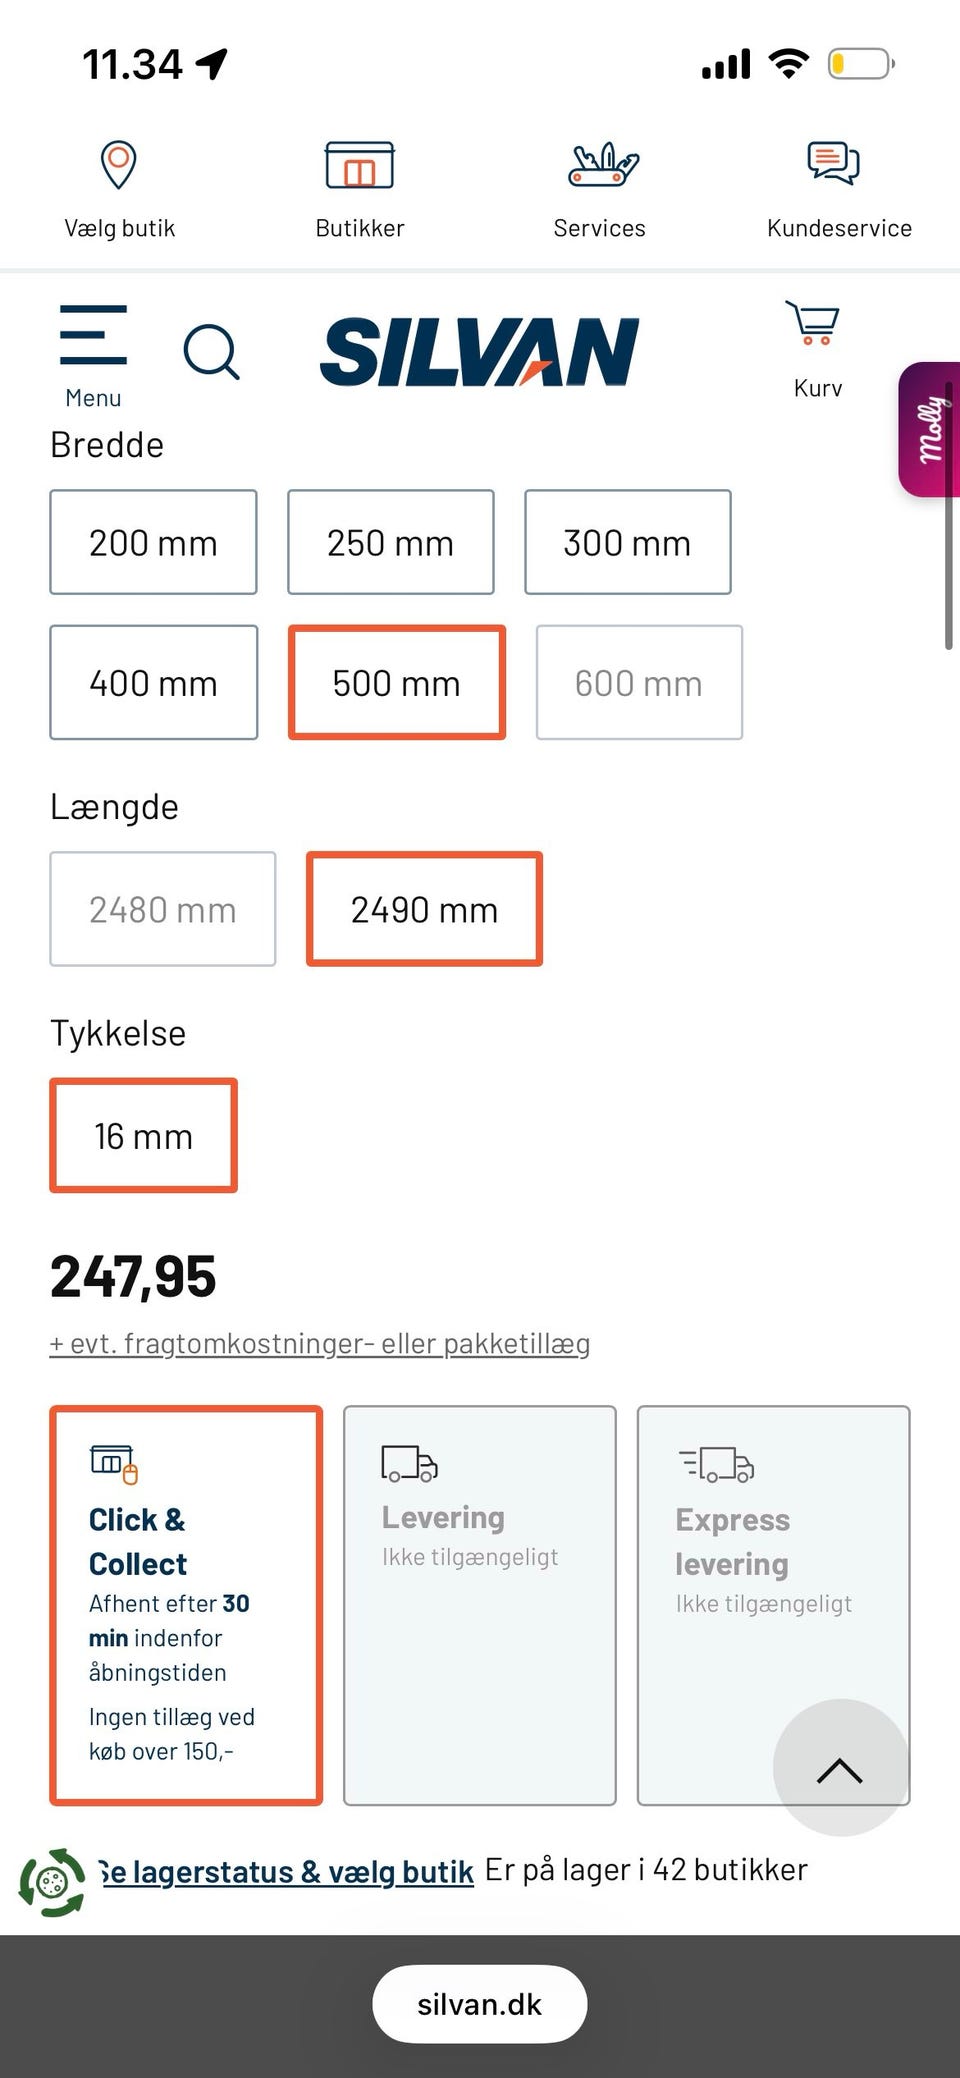960x2078 pixels.
Task: Open the Molly side tab
Action: point(930,430)
